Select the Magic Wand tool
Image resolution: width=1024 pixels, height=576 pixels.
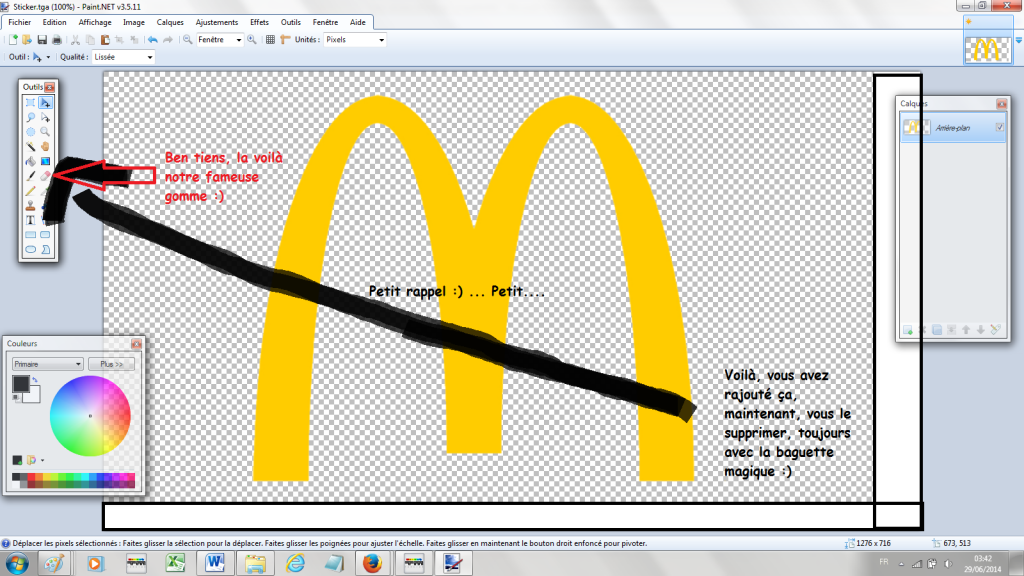(30, 146)
